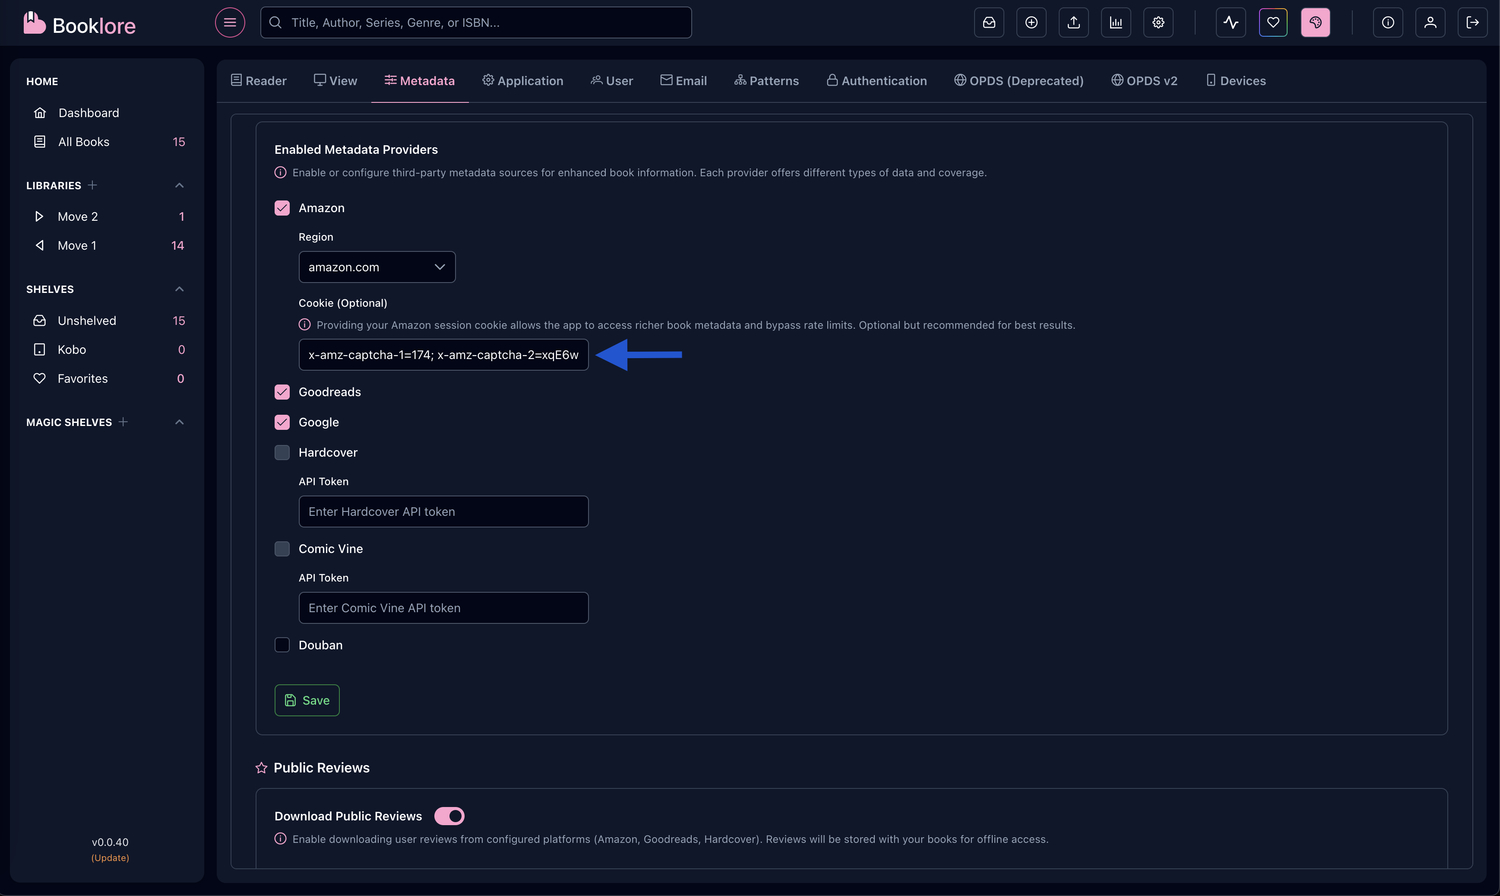Open the settings gear icon
Viewport: 1500px width, 896px height.
tap(1158, 22)
